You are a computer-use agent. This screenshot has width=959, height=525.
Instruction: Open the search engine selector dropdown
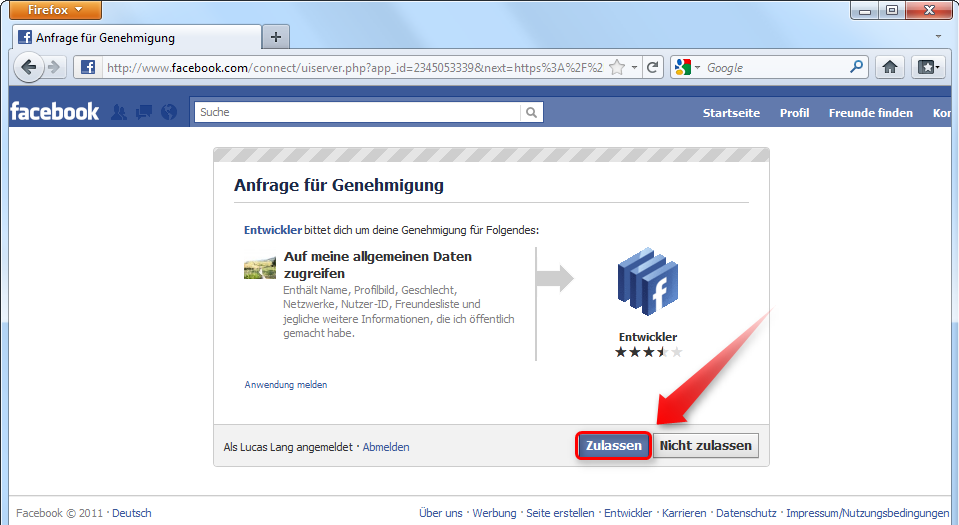point(687,67)
